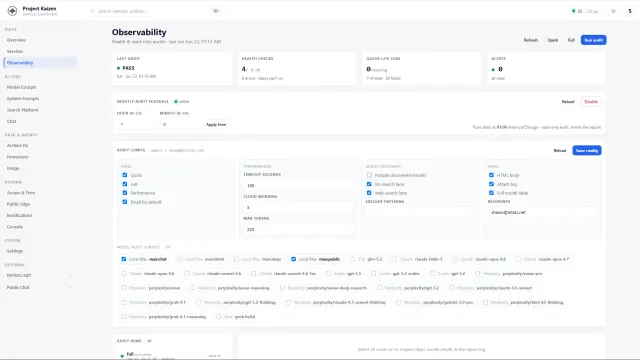640x360 pixels.
Task: Reload the nightly audit schedule
Action: click(568, 102)
